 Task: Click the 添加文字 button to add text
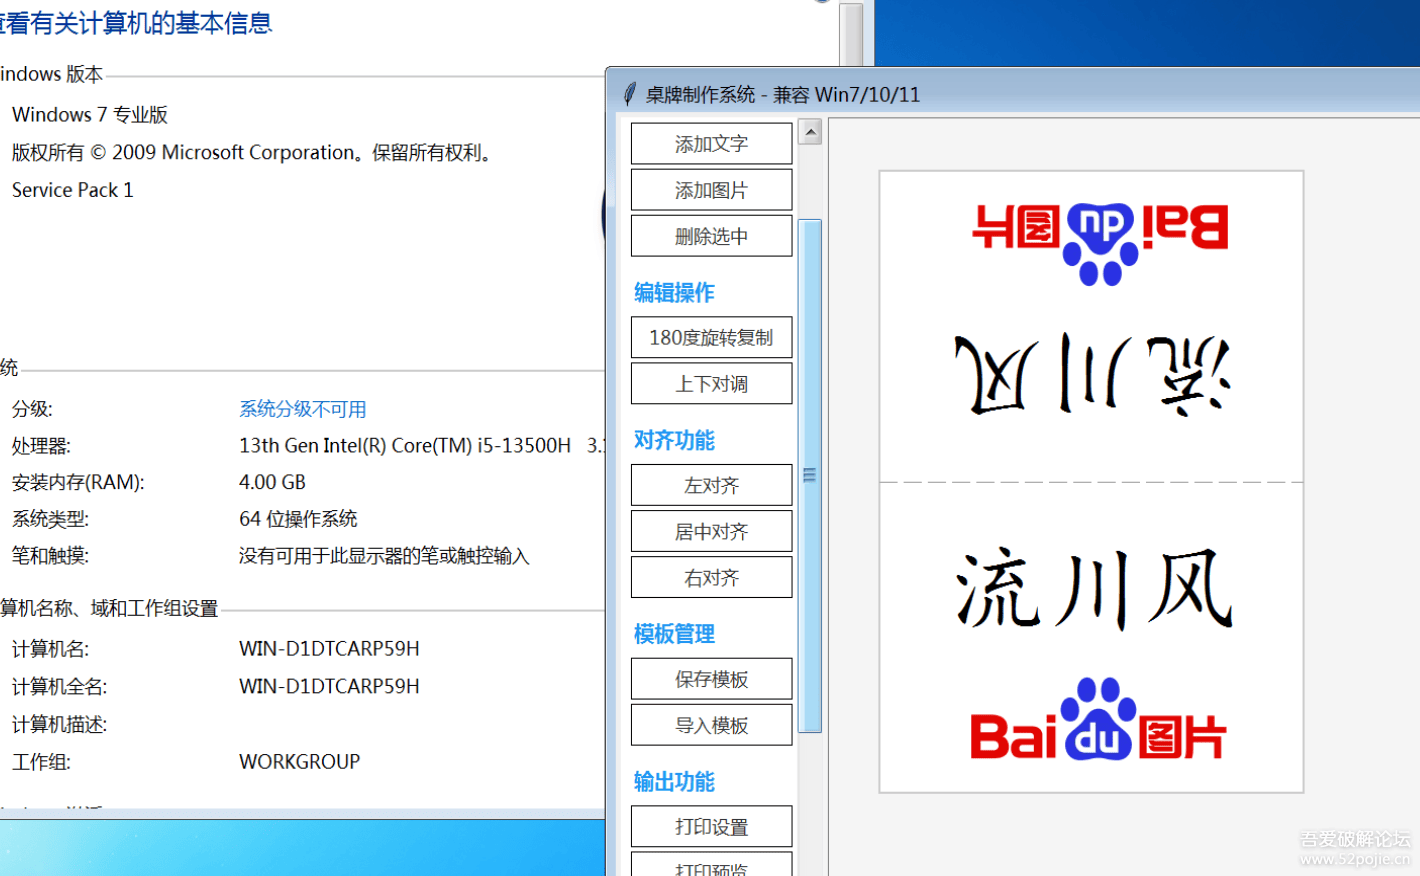coord(711,143)
